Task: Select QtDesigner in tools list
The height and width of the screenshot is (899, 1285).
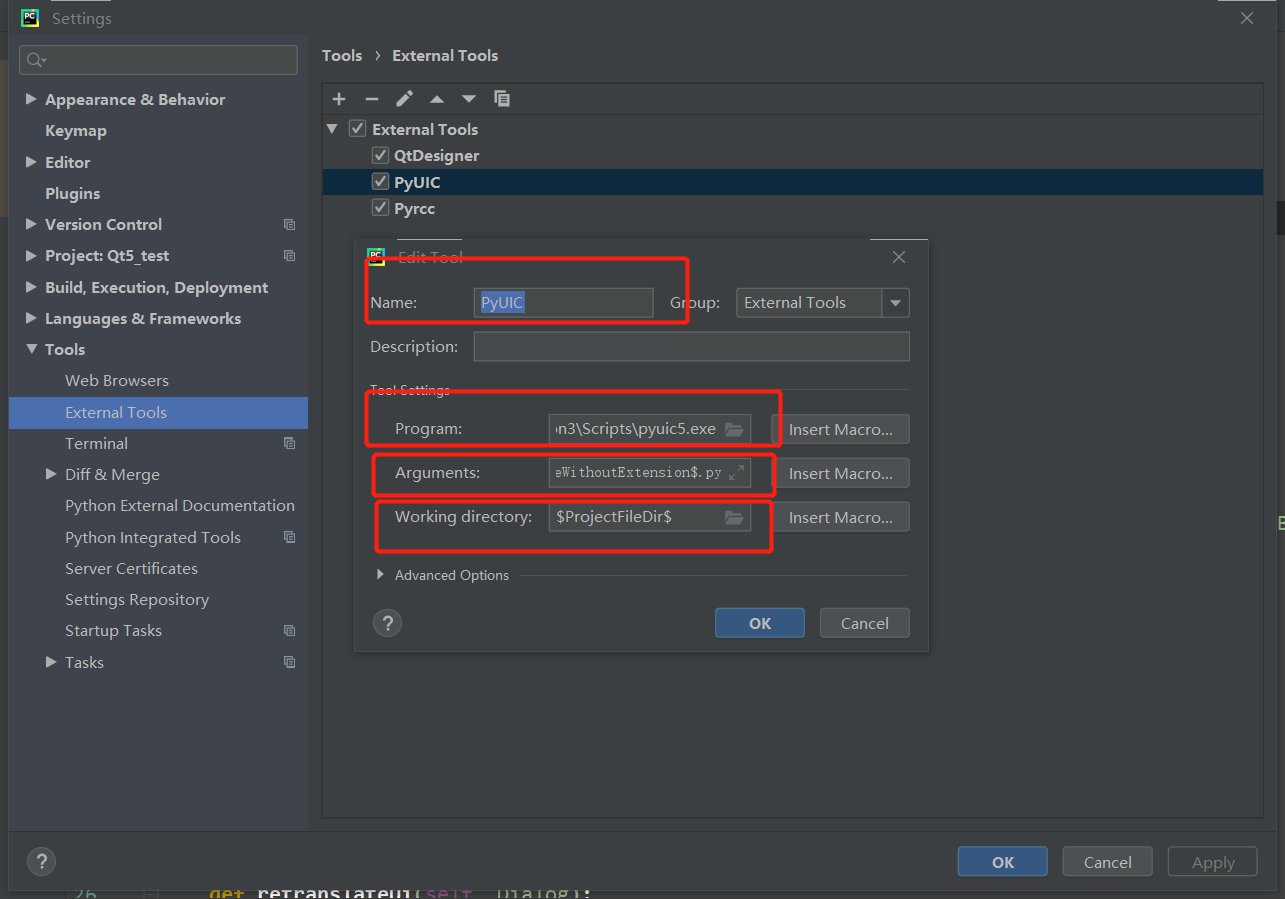Action: (436, 155)
